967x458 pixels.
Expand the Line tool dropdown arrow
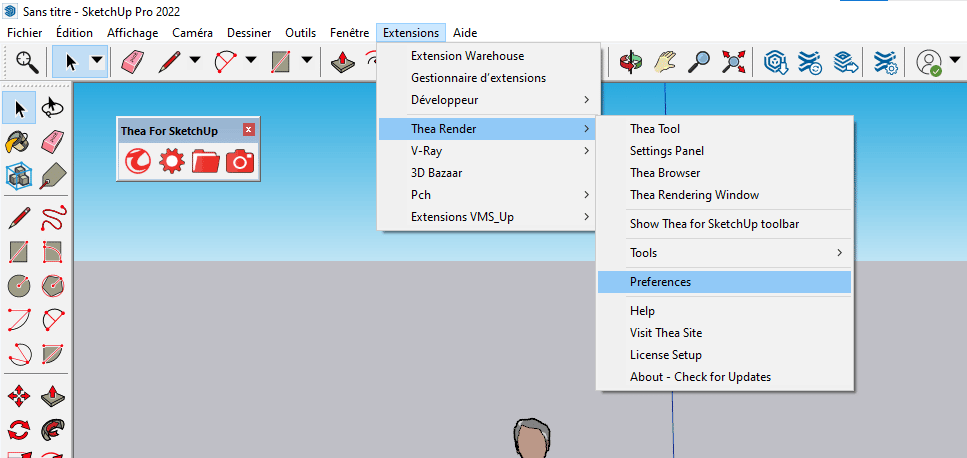(x=195, y=60)
